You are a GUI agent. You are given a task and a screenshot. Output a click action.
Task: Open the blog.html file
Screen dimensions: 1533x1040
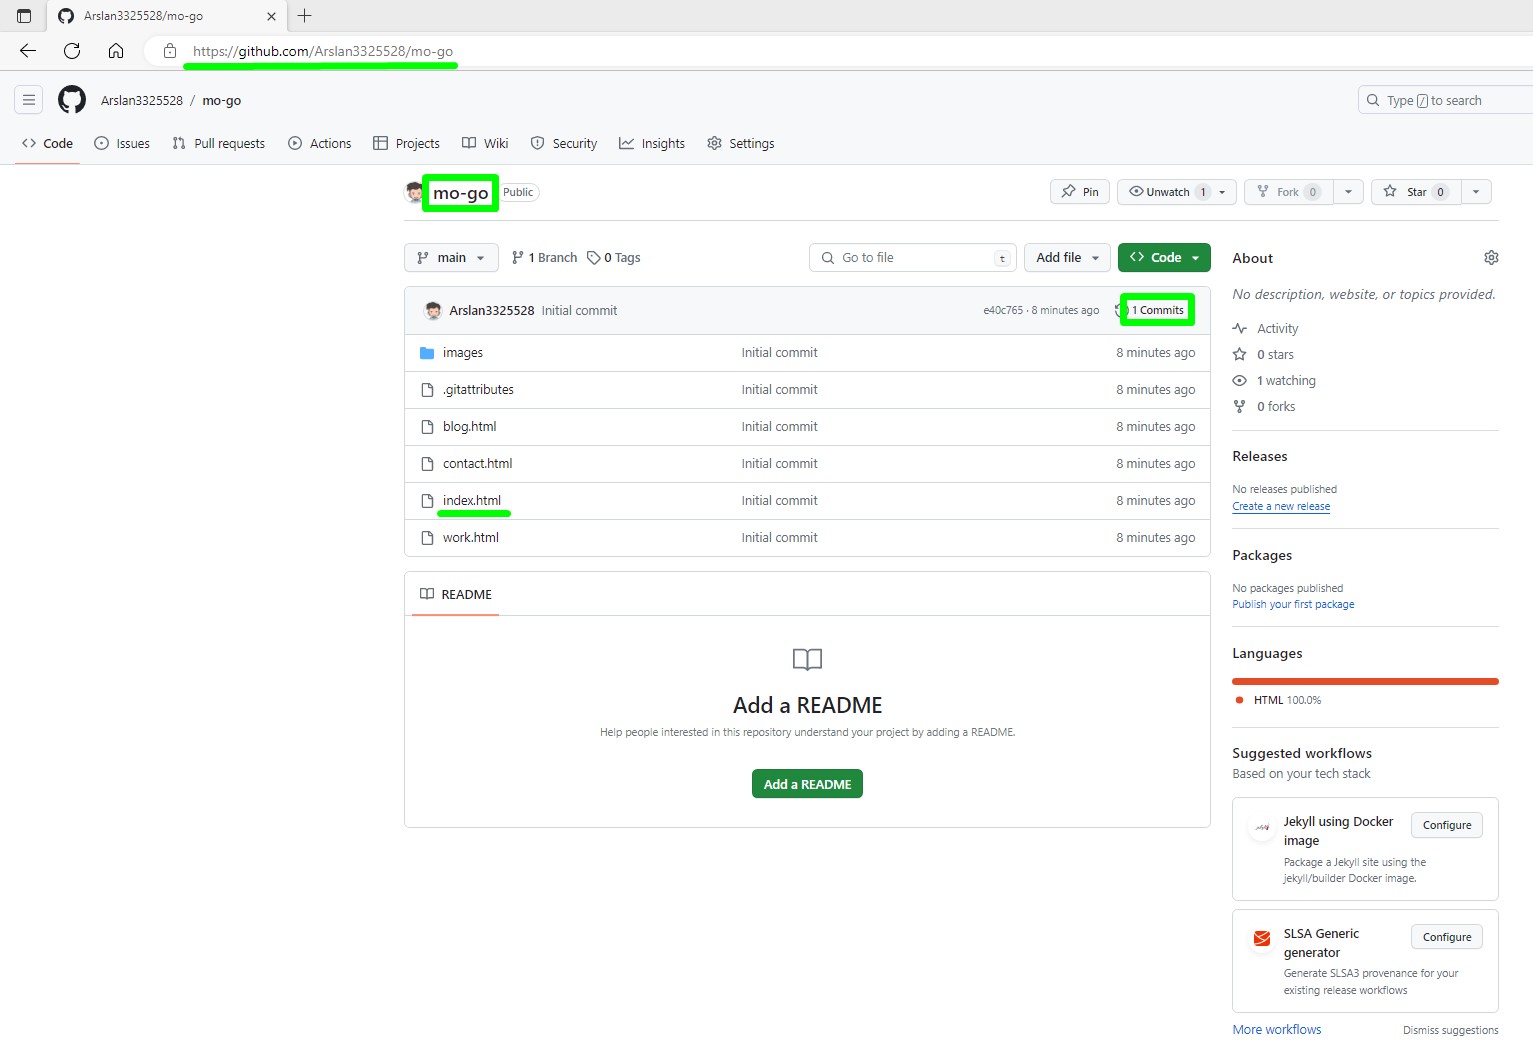coord(470,427)
